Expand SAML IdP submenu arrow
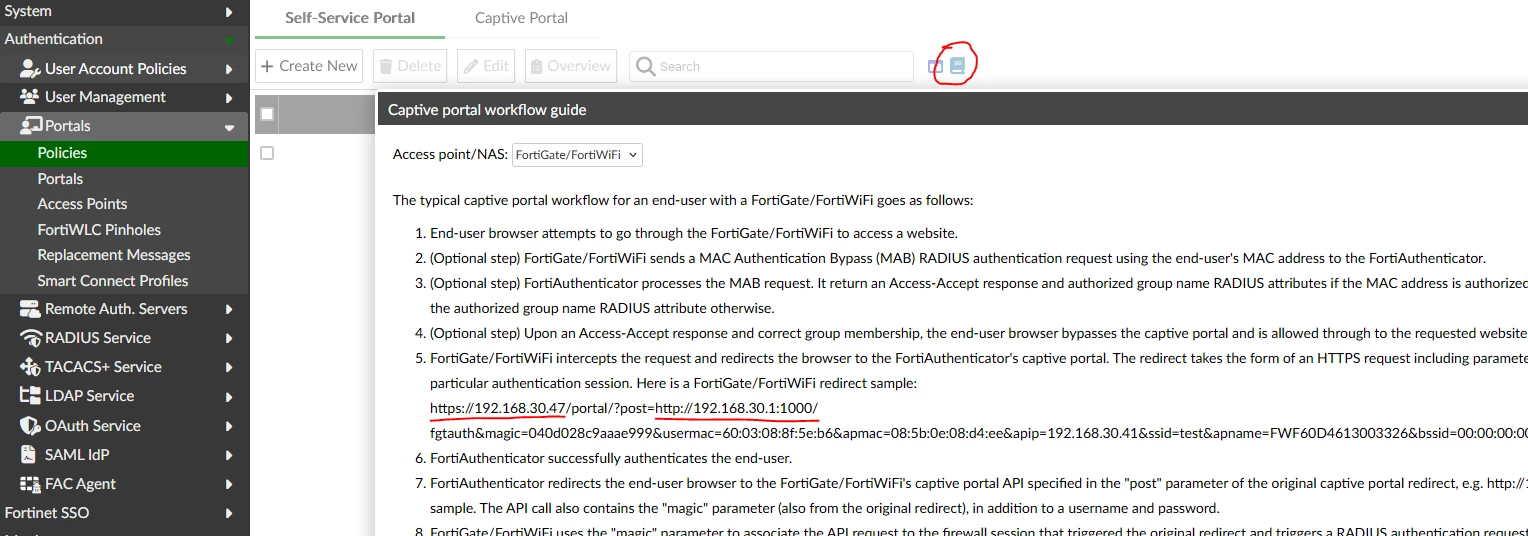 tap(229, 455)
